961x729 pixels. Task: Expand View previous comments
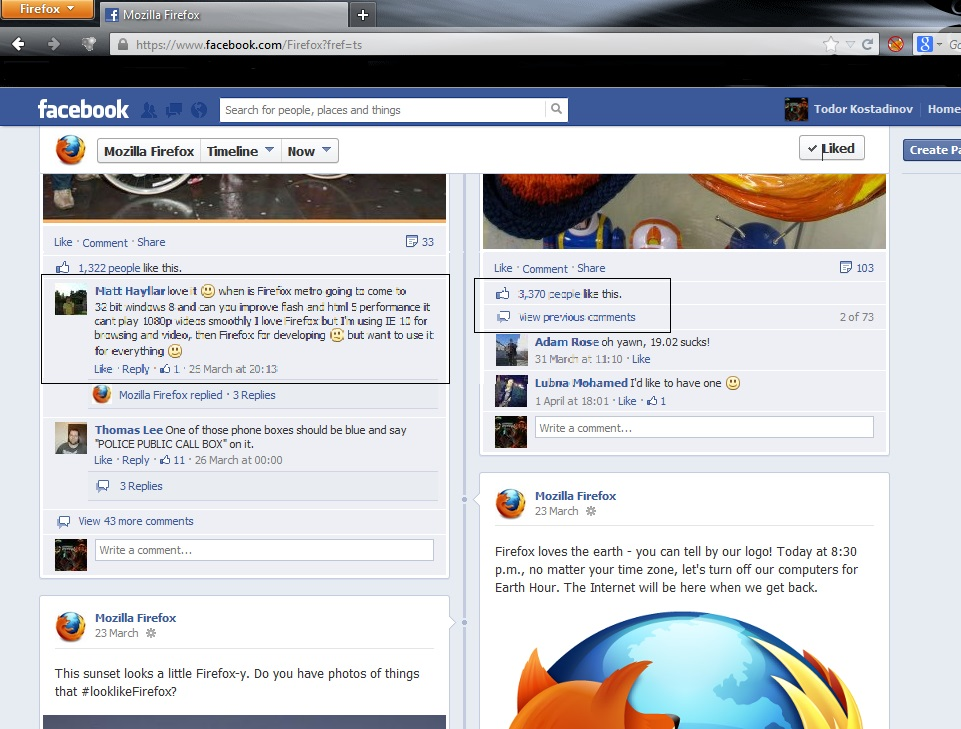(x=577, y=317)
